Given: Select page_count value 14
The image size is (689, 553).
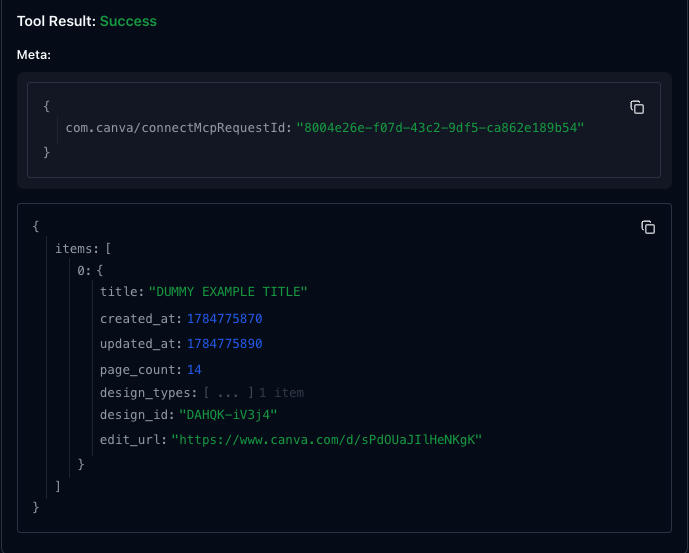Looking at the screenshot, I should 194,370.
